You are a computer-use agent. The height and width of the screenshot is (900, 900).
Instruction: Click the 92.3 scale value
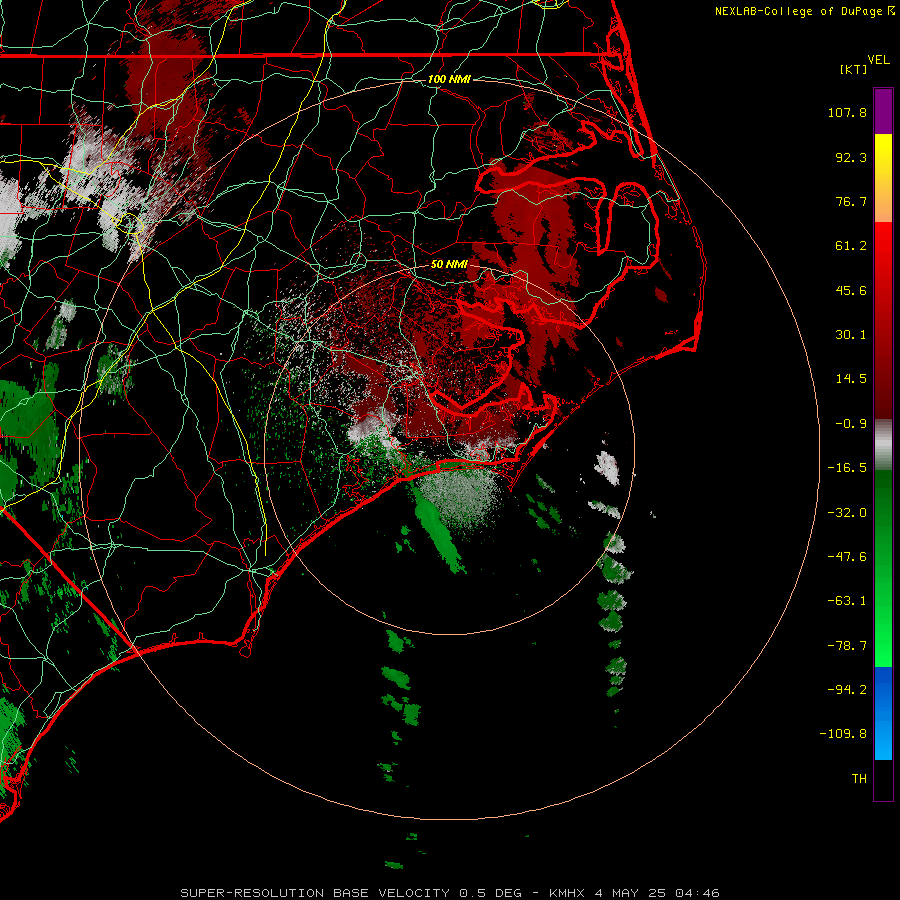pos(851,157)
